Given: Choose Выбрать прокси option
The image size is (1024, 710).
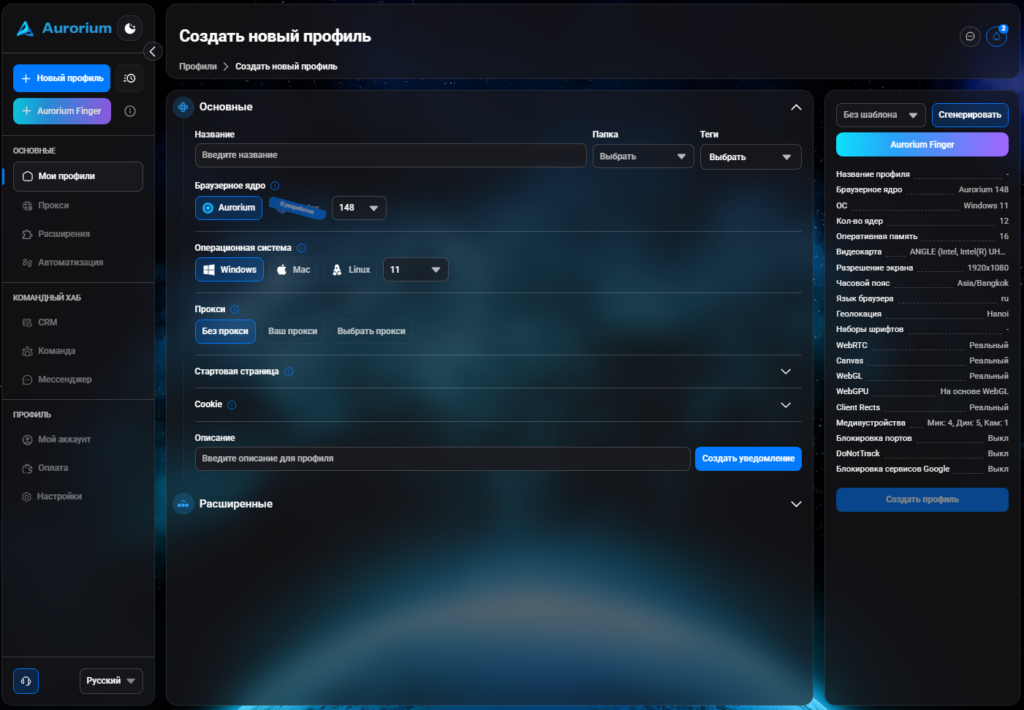Looking at the screenshot, I should pyautogui.click(x=371, y=331).
